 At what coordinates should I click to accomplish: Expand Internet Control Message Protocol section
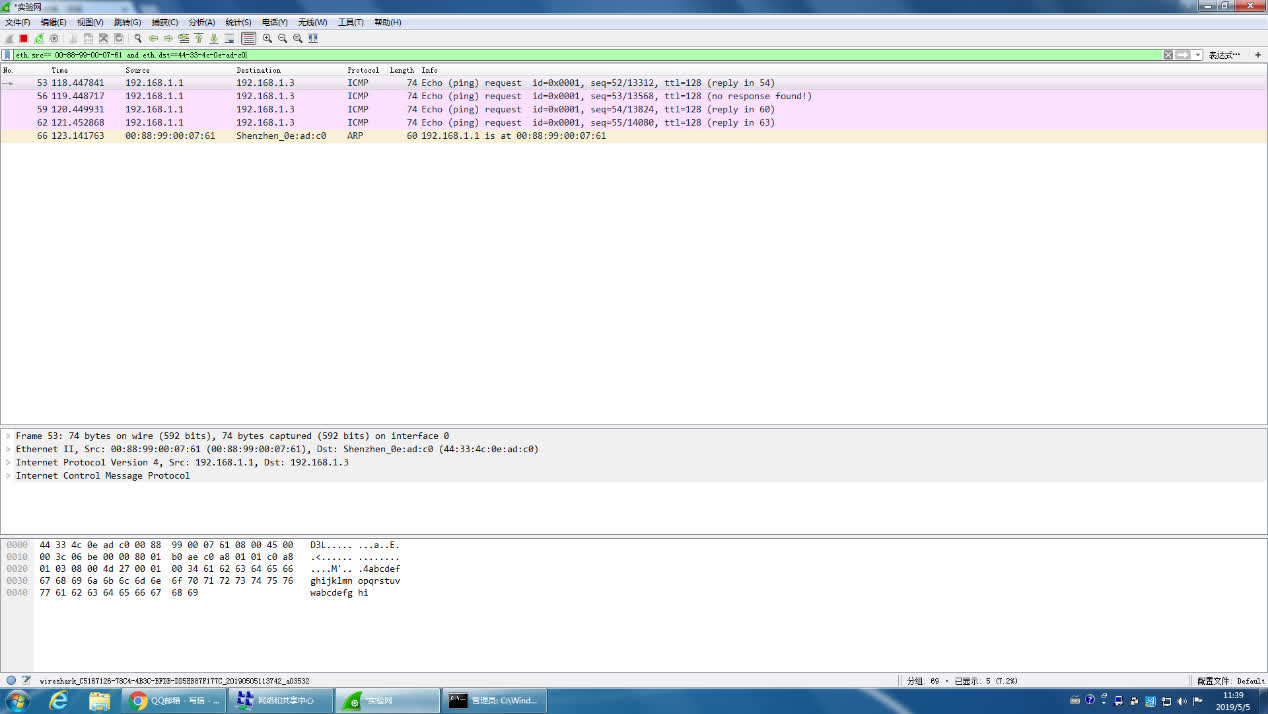[8, 476]
